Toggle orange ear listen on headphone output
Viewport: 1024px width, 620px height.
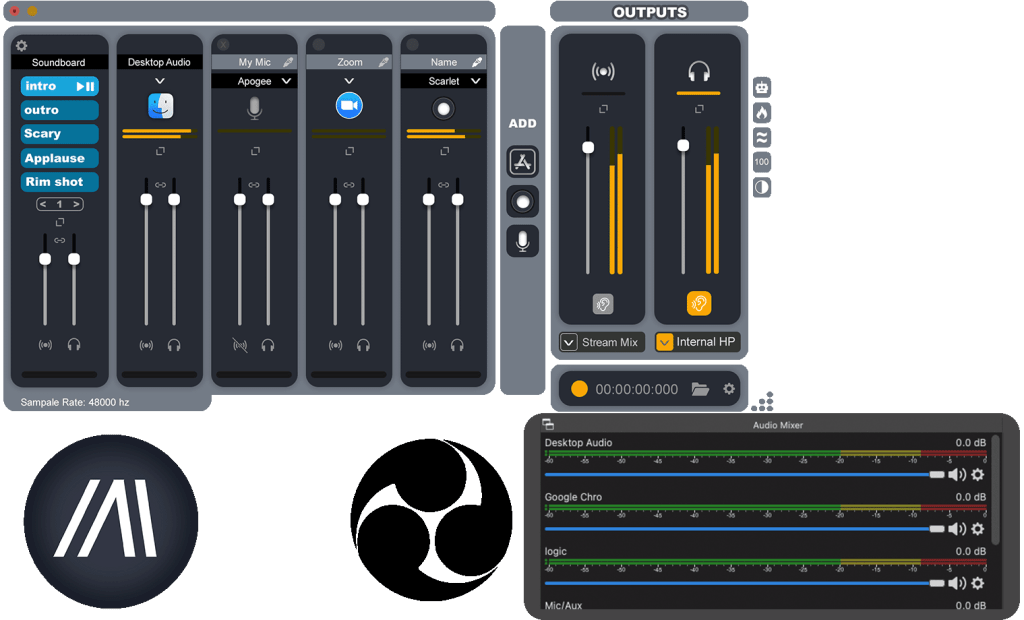pyautogui.click(x=699, y=303)
